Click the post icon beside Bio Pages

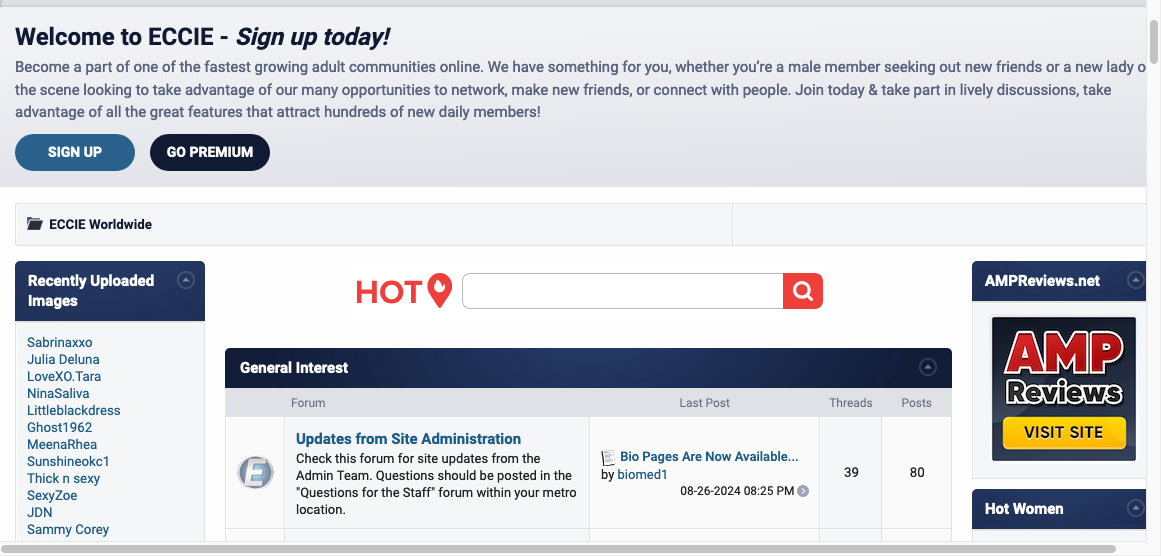click(608, 457)
